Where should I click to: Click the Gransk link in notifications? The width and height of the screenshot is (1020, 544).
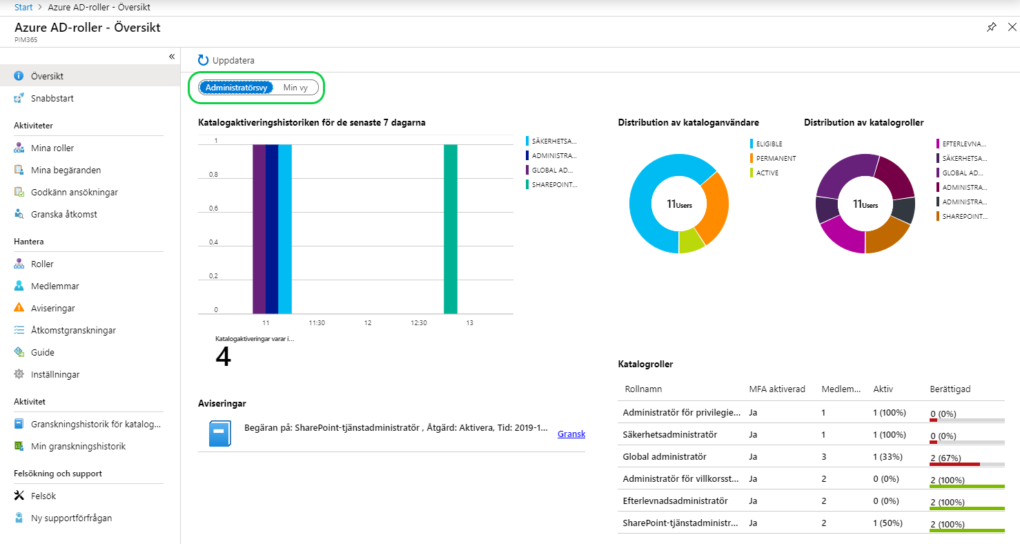tap(571, 433)
